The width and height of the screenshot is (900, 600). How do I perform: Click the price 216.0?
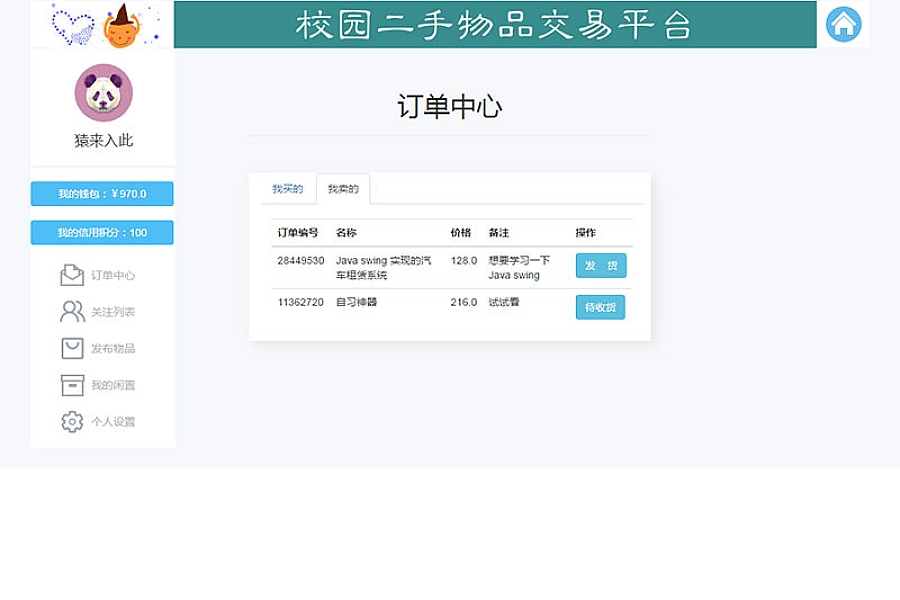464,302
